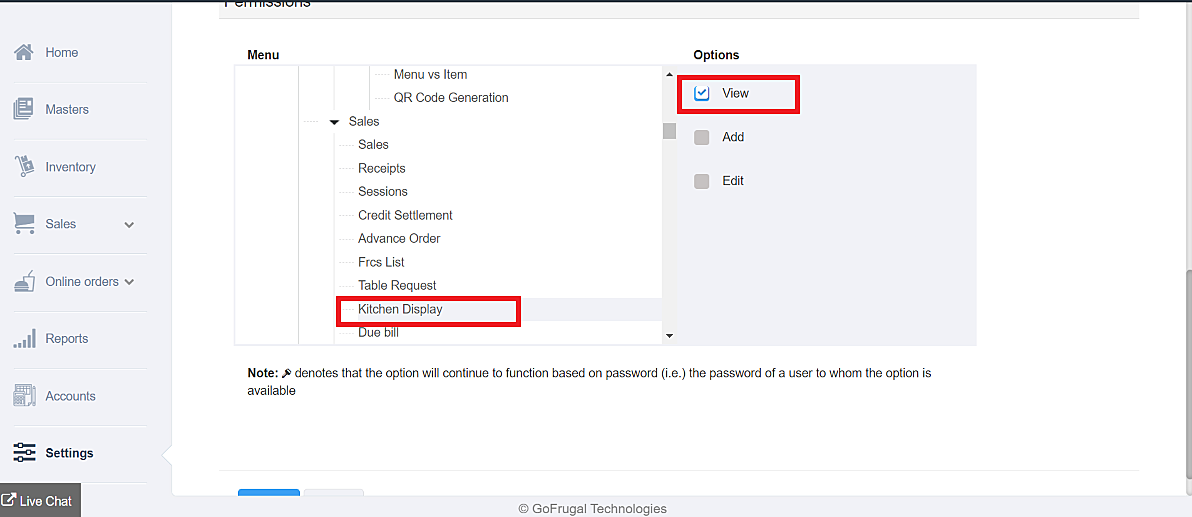Click the menu tree scrollbar thumb
This screenshot has width=1192, height=517.
point(669,131)
